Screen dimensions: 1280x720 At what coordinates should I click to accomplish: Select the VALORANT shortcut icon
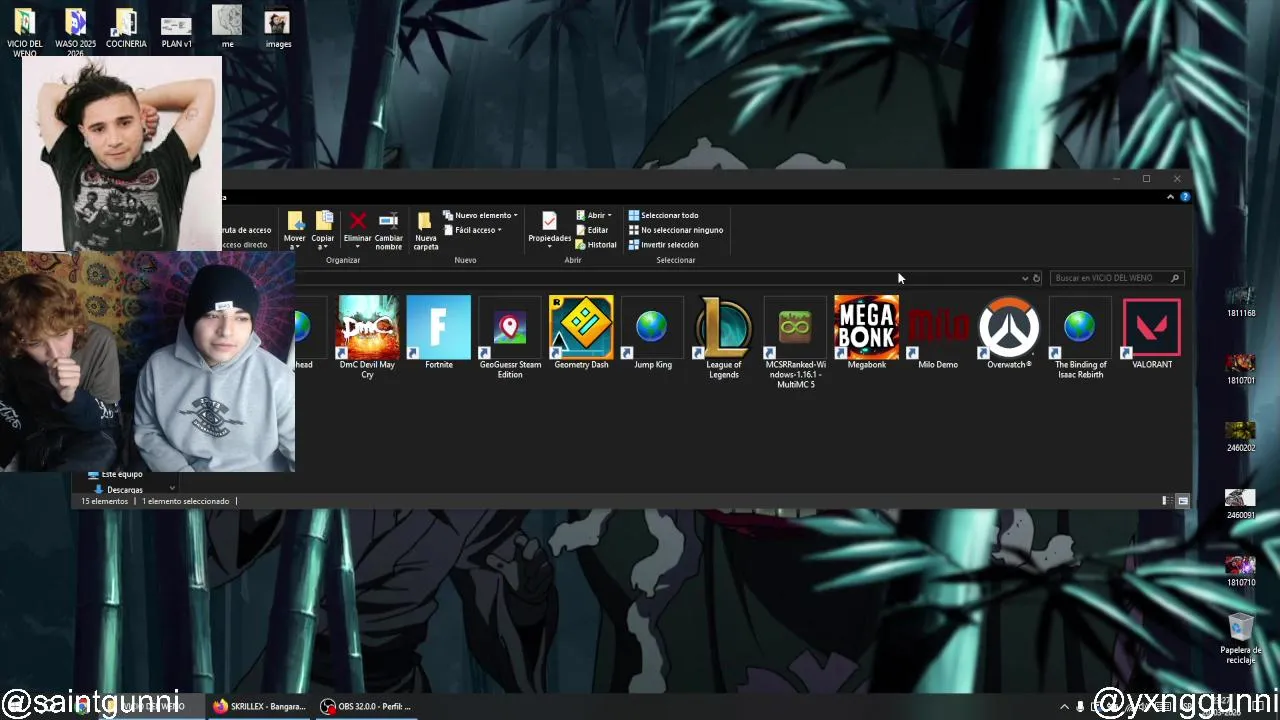pyautogui.click(x=1152, y=332)
